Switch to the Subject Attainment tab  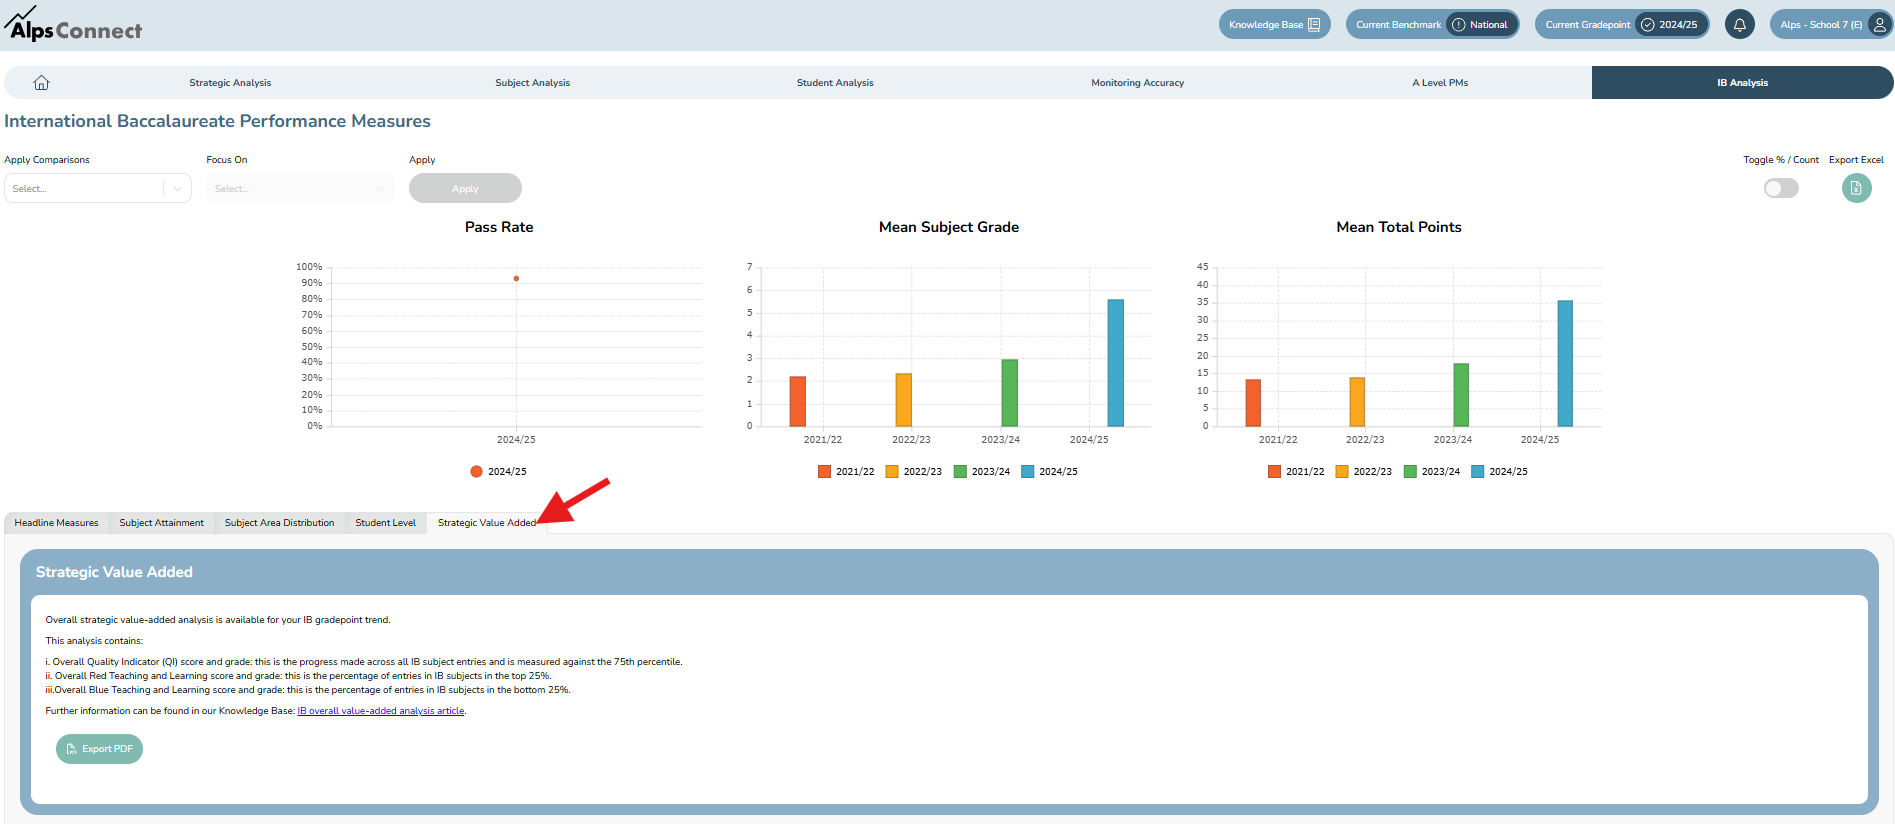pos(161,523)
